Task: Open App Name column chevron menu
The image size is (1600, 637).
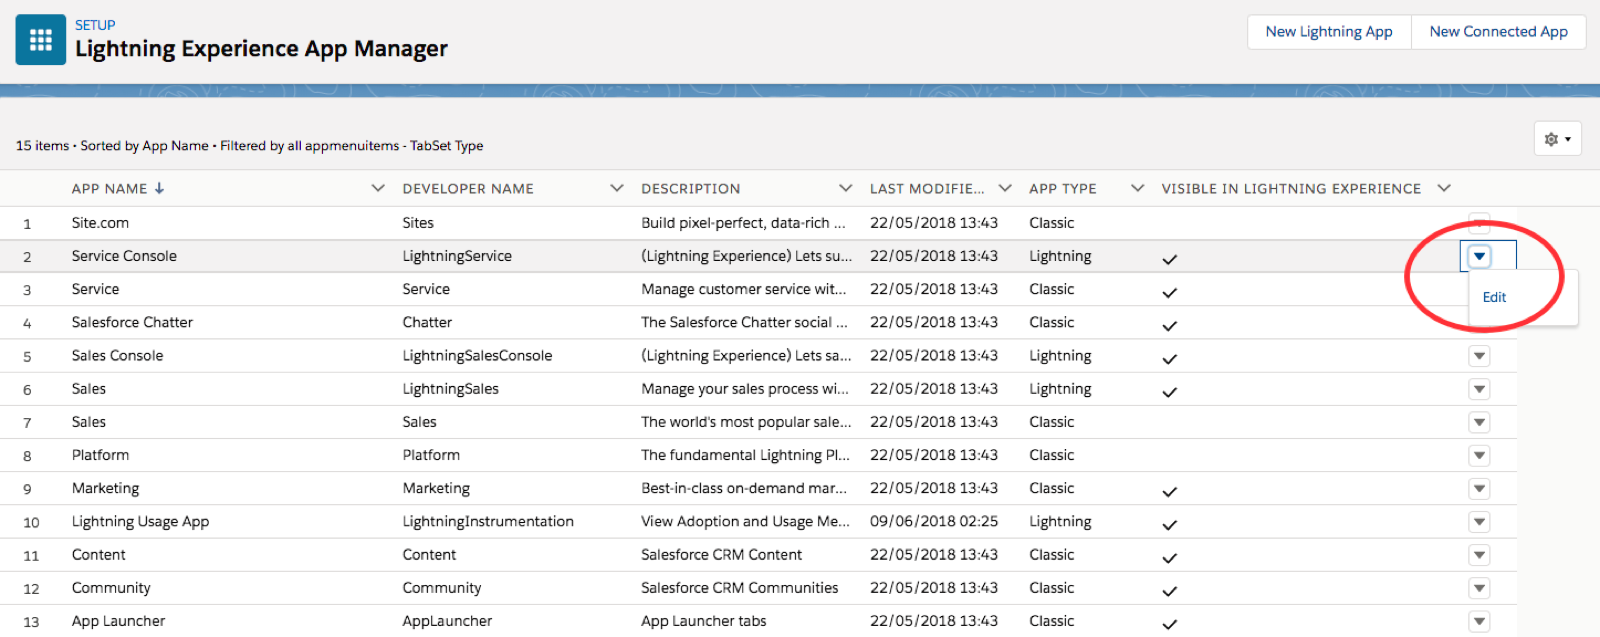Action: pos(378,188)
